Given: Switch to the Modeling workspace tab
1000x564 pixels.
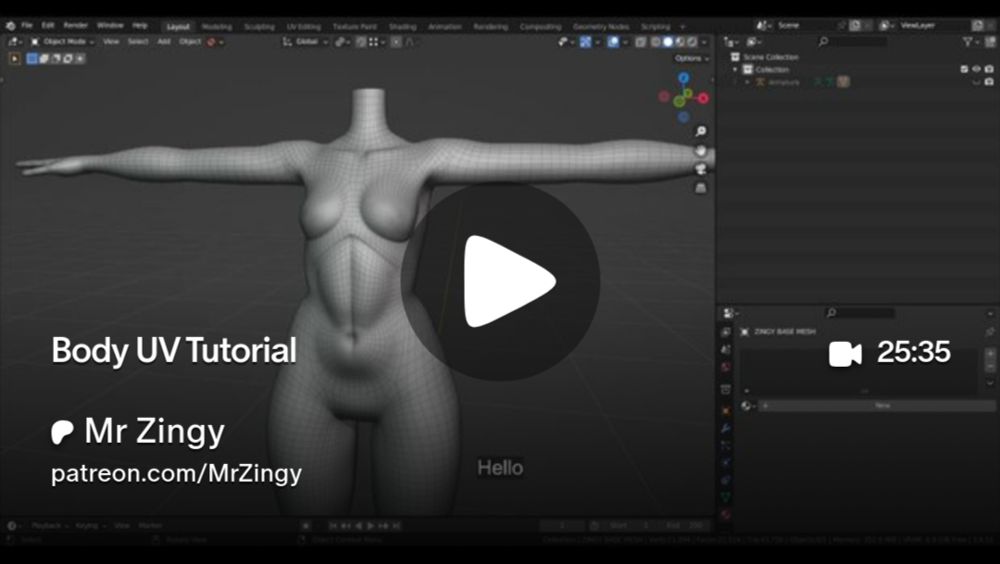Looking at the screenshot, I should [217, 27].
